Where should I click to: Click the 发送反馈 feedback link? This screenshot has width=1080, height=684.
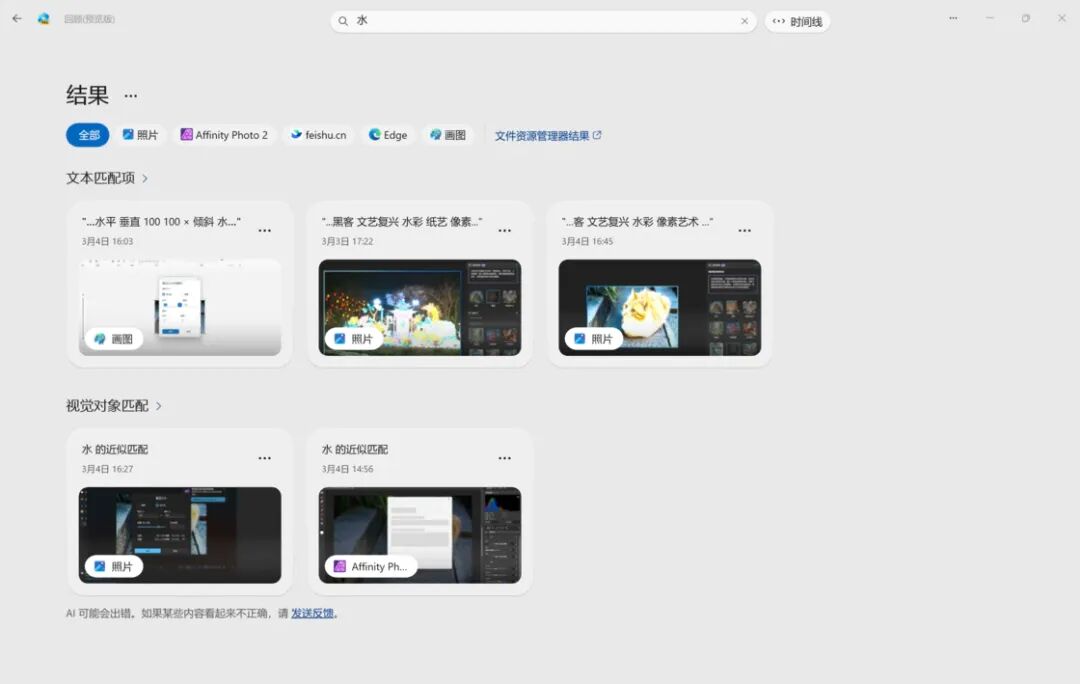point(312,613)
